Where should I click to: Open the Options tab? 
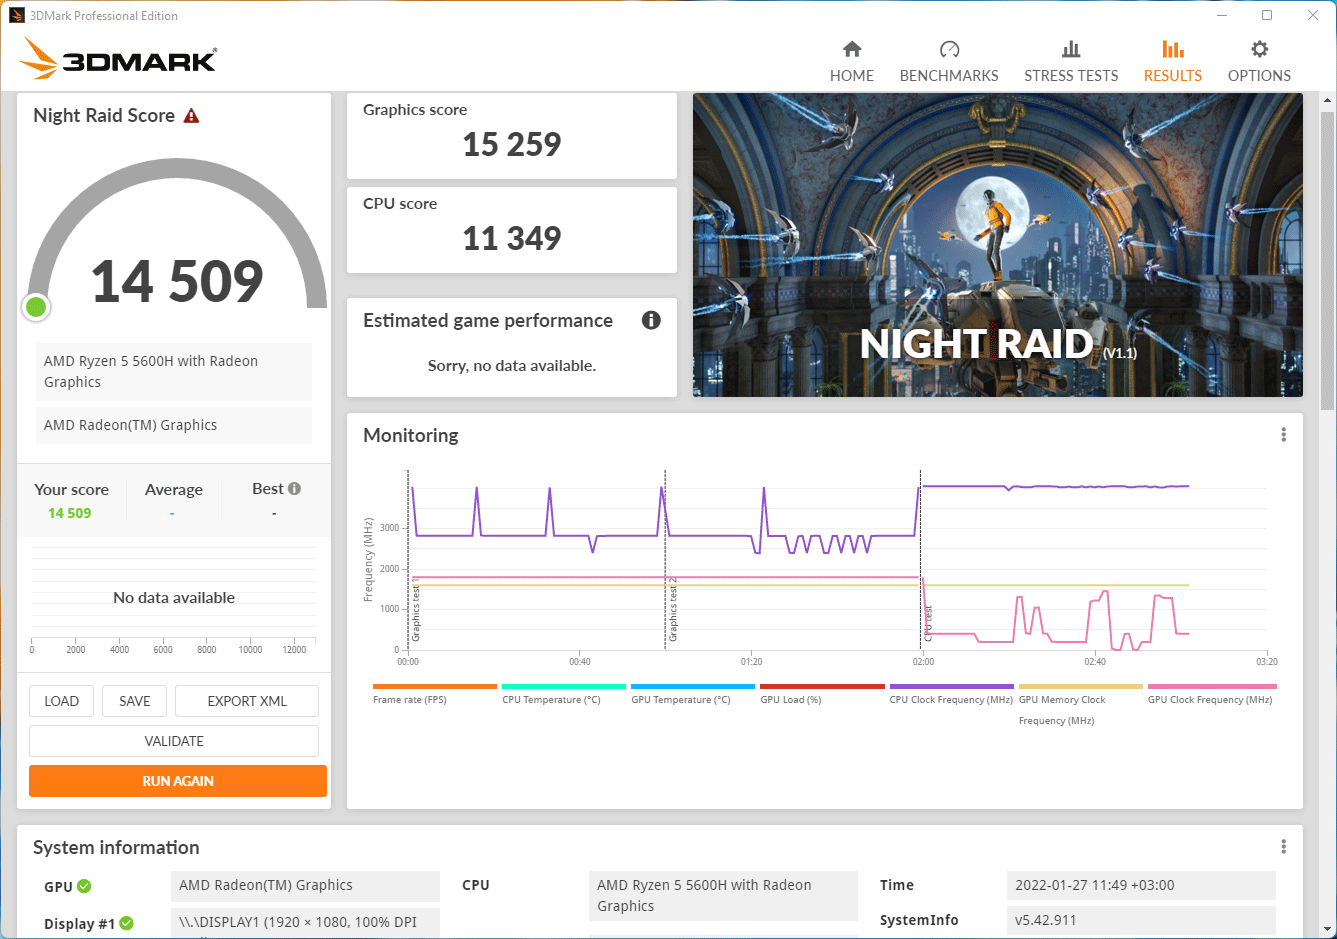[x=1259, y=62]
